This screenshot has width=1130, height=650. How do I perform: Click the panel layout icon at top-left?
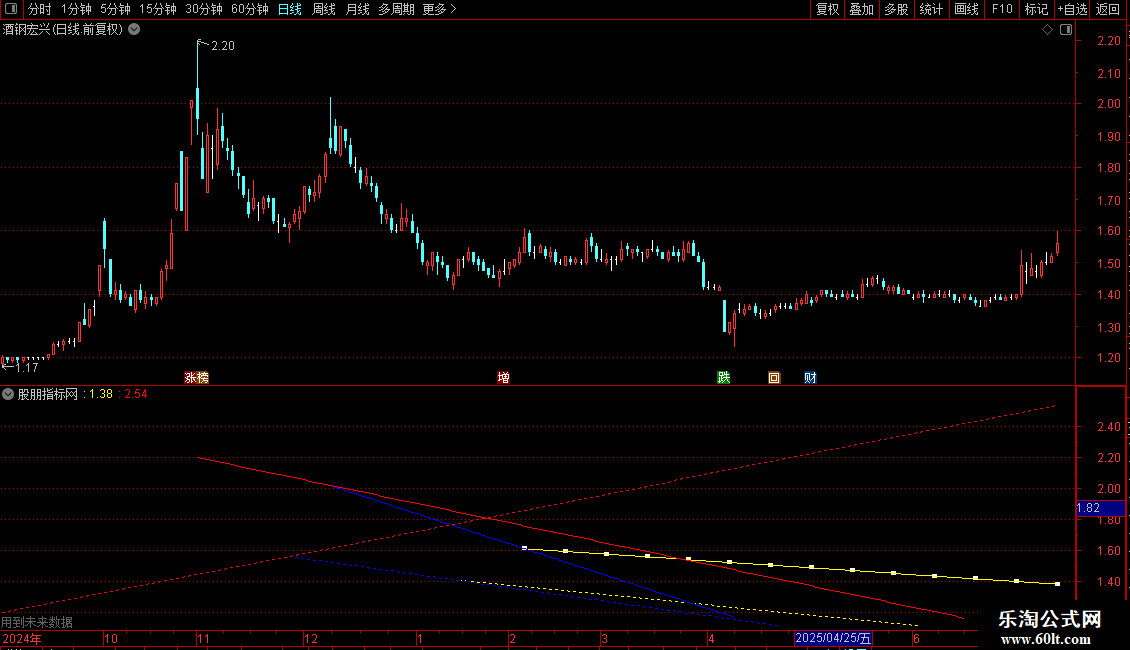click(x=11, y=9)
